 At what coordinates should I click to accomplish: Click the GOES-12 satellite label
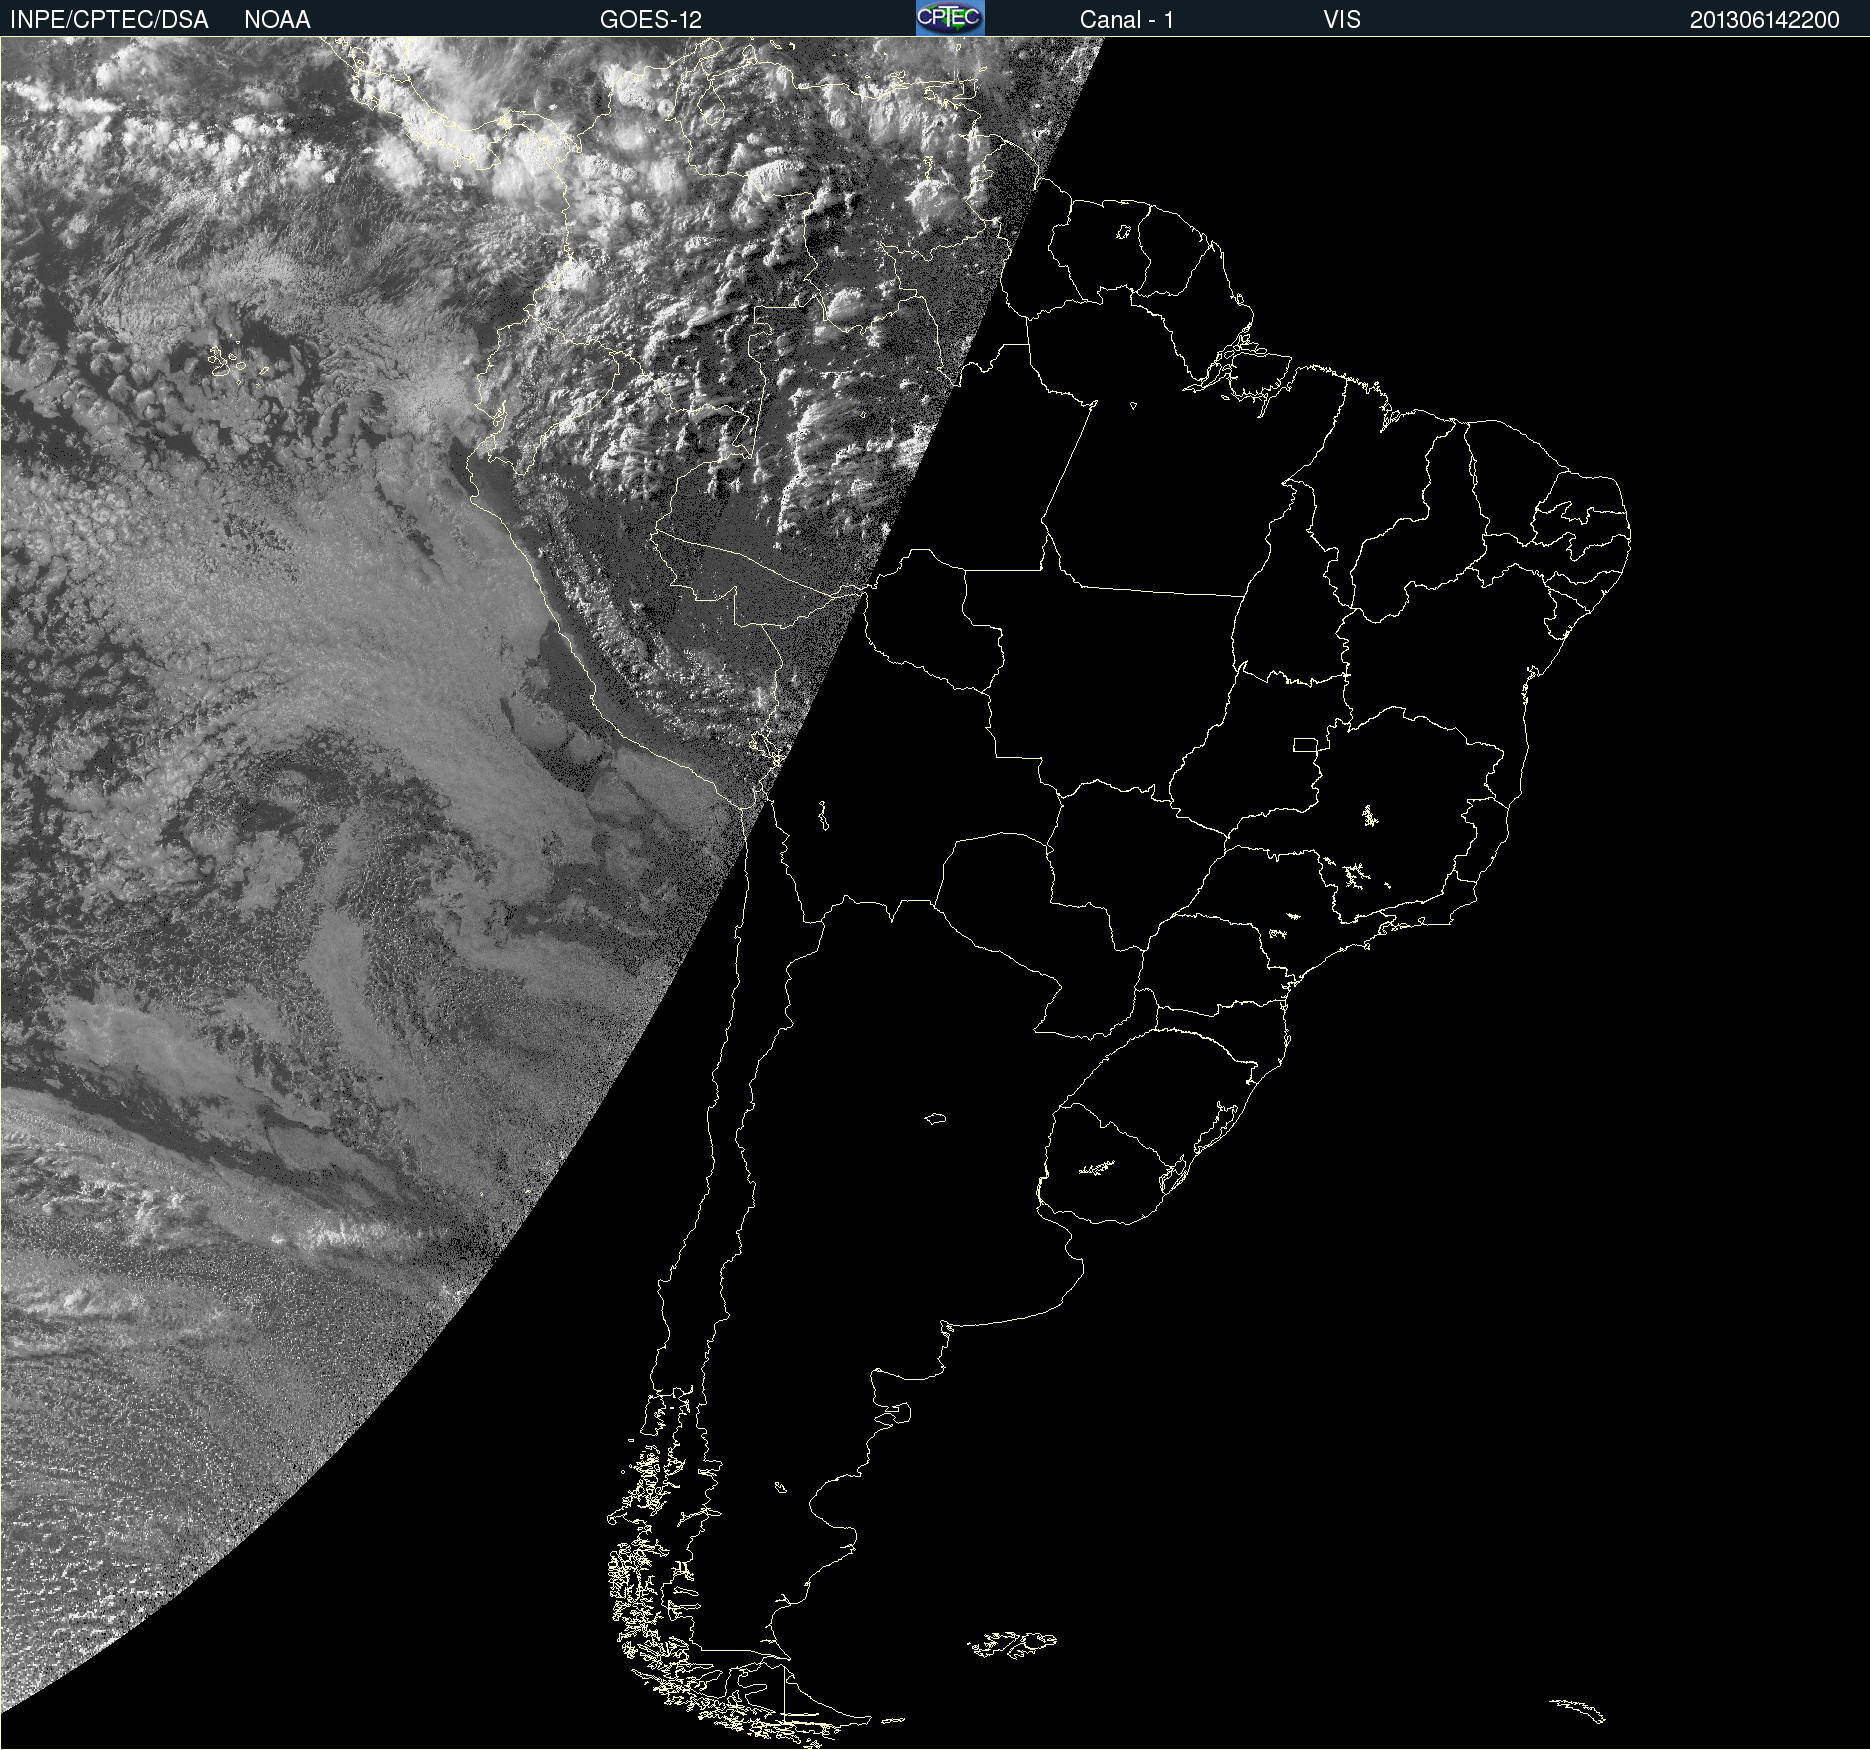click(651, 20)
